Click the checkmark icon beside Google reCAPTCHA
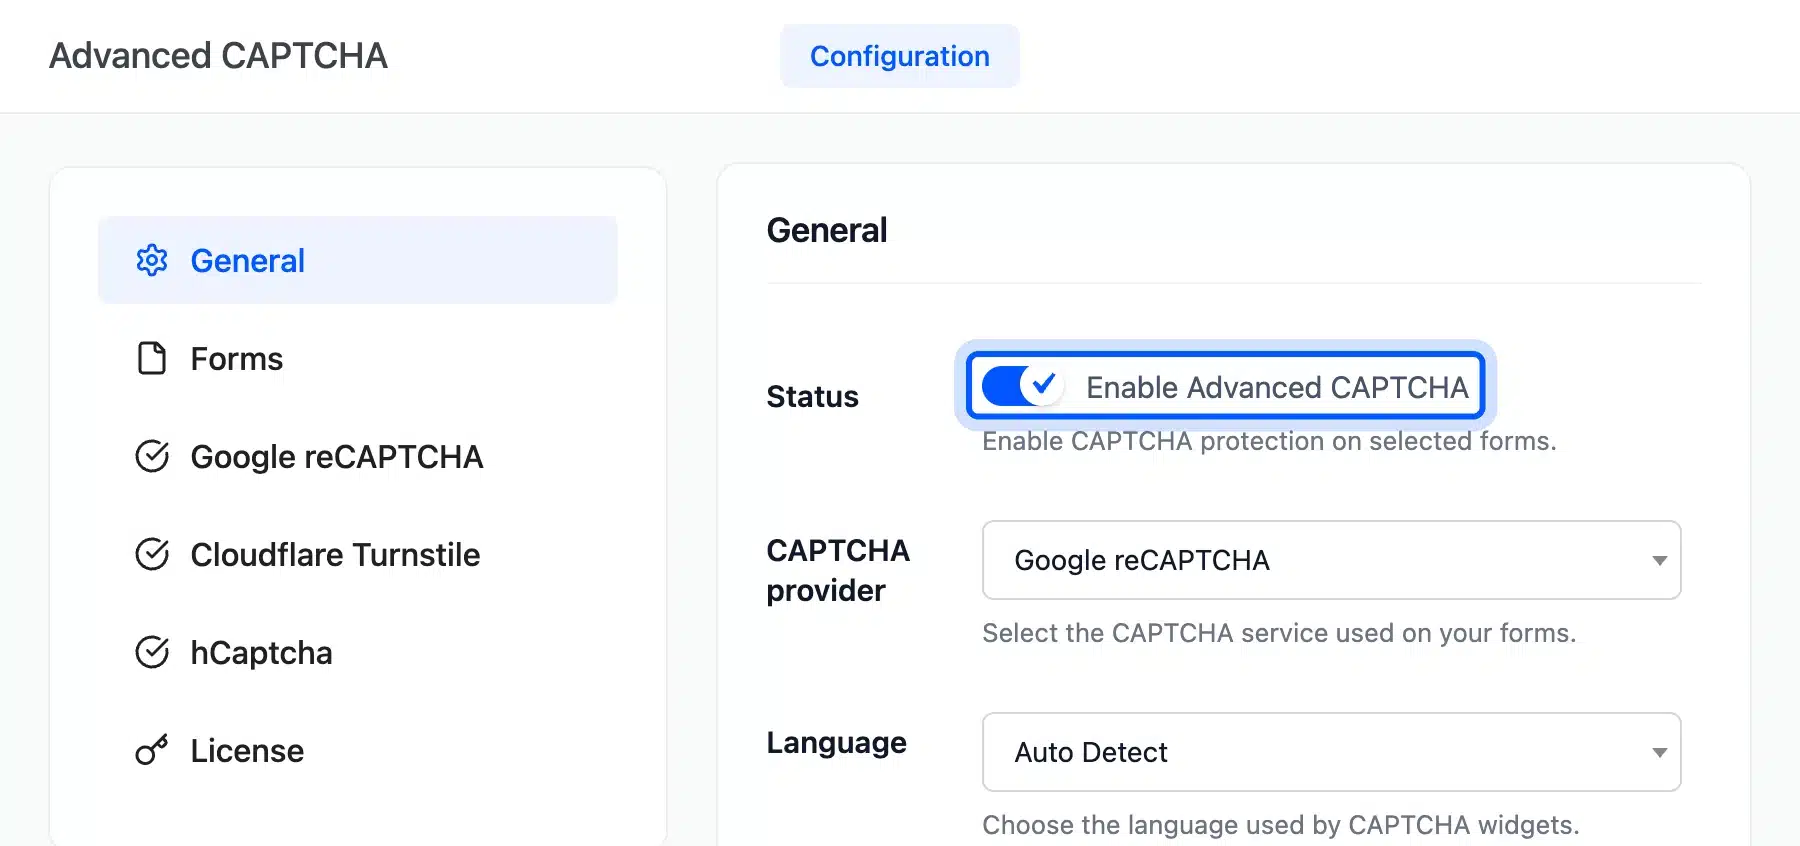The width and height of the screenshot is (1800, 846). 152,456
